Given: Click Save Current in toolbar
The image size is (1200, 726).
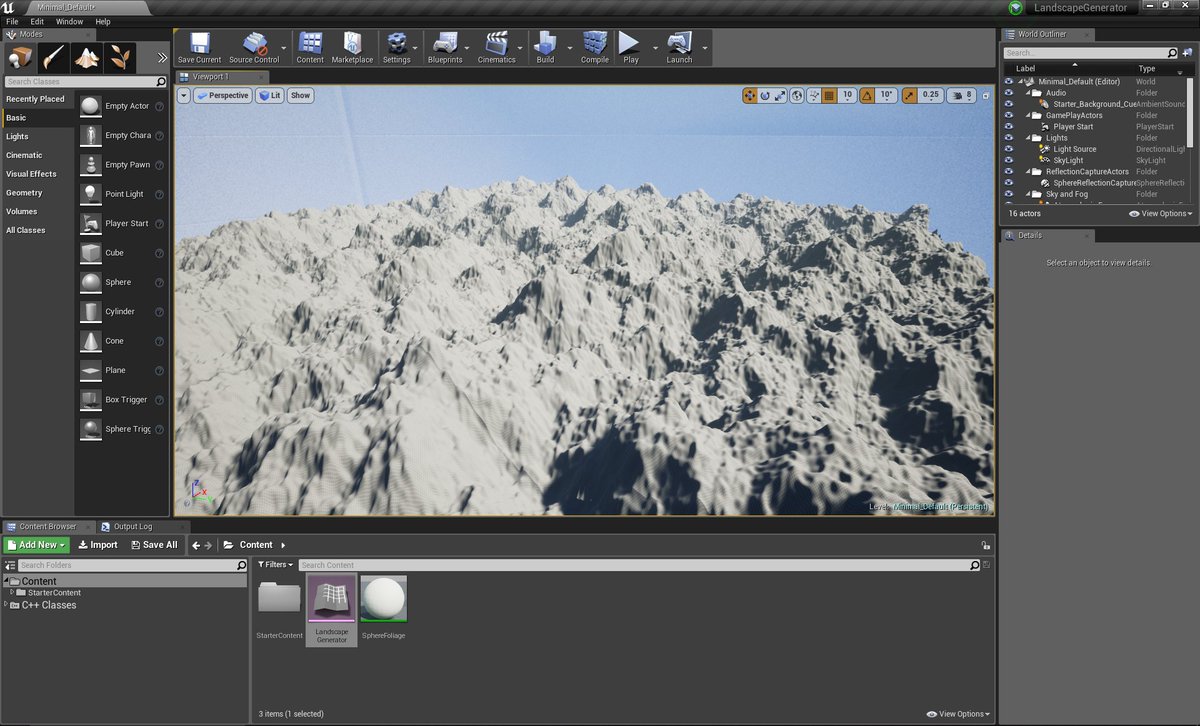Looking at the screenshot, I should coord(199,47).
